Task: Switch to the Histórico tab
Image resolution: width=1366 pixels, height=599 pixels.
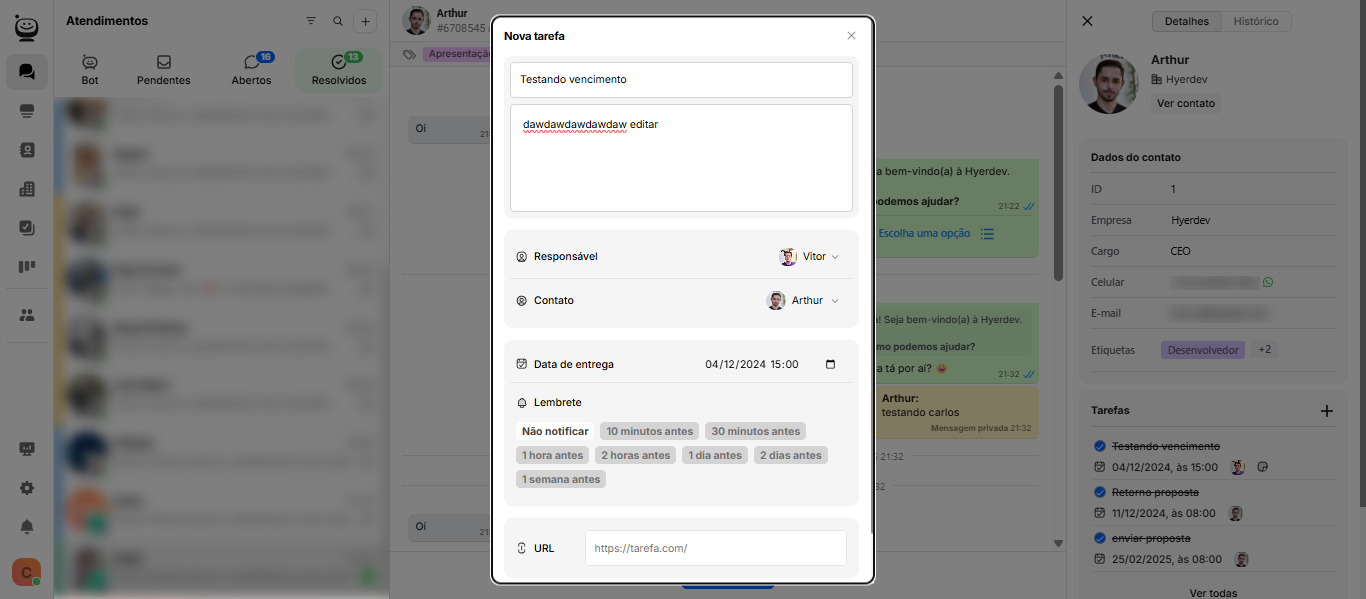Action: tap(1255, 21)
